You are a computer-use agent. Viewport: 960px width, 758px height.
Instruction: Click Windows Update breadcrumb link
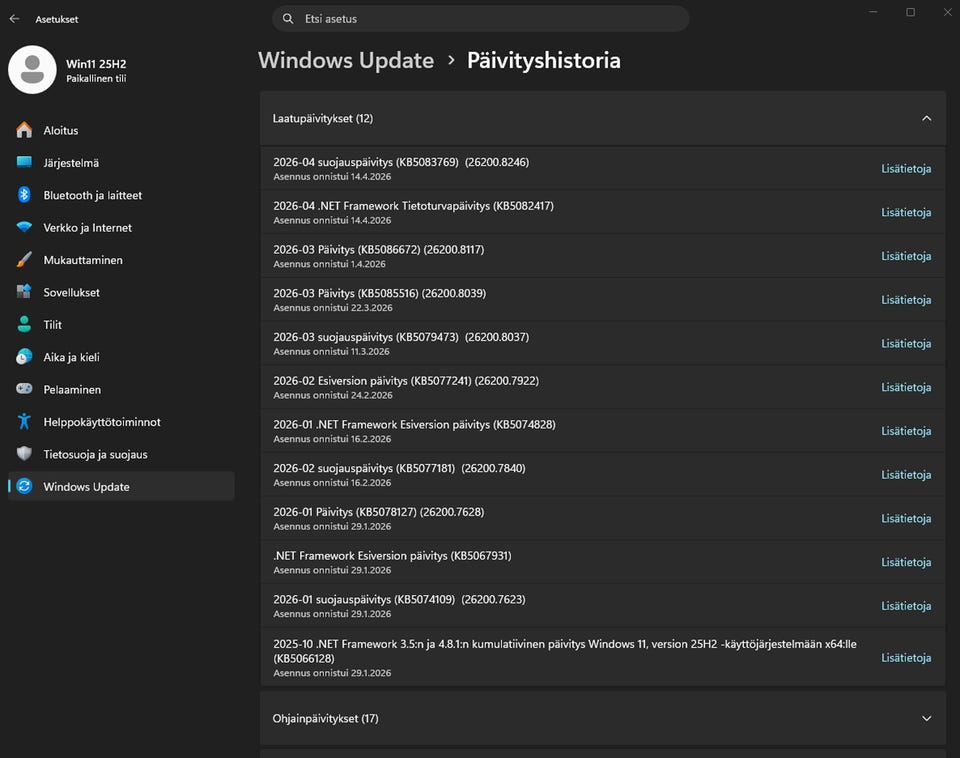[x=346, y=60]
